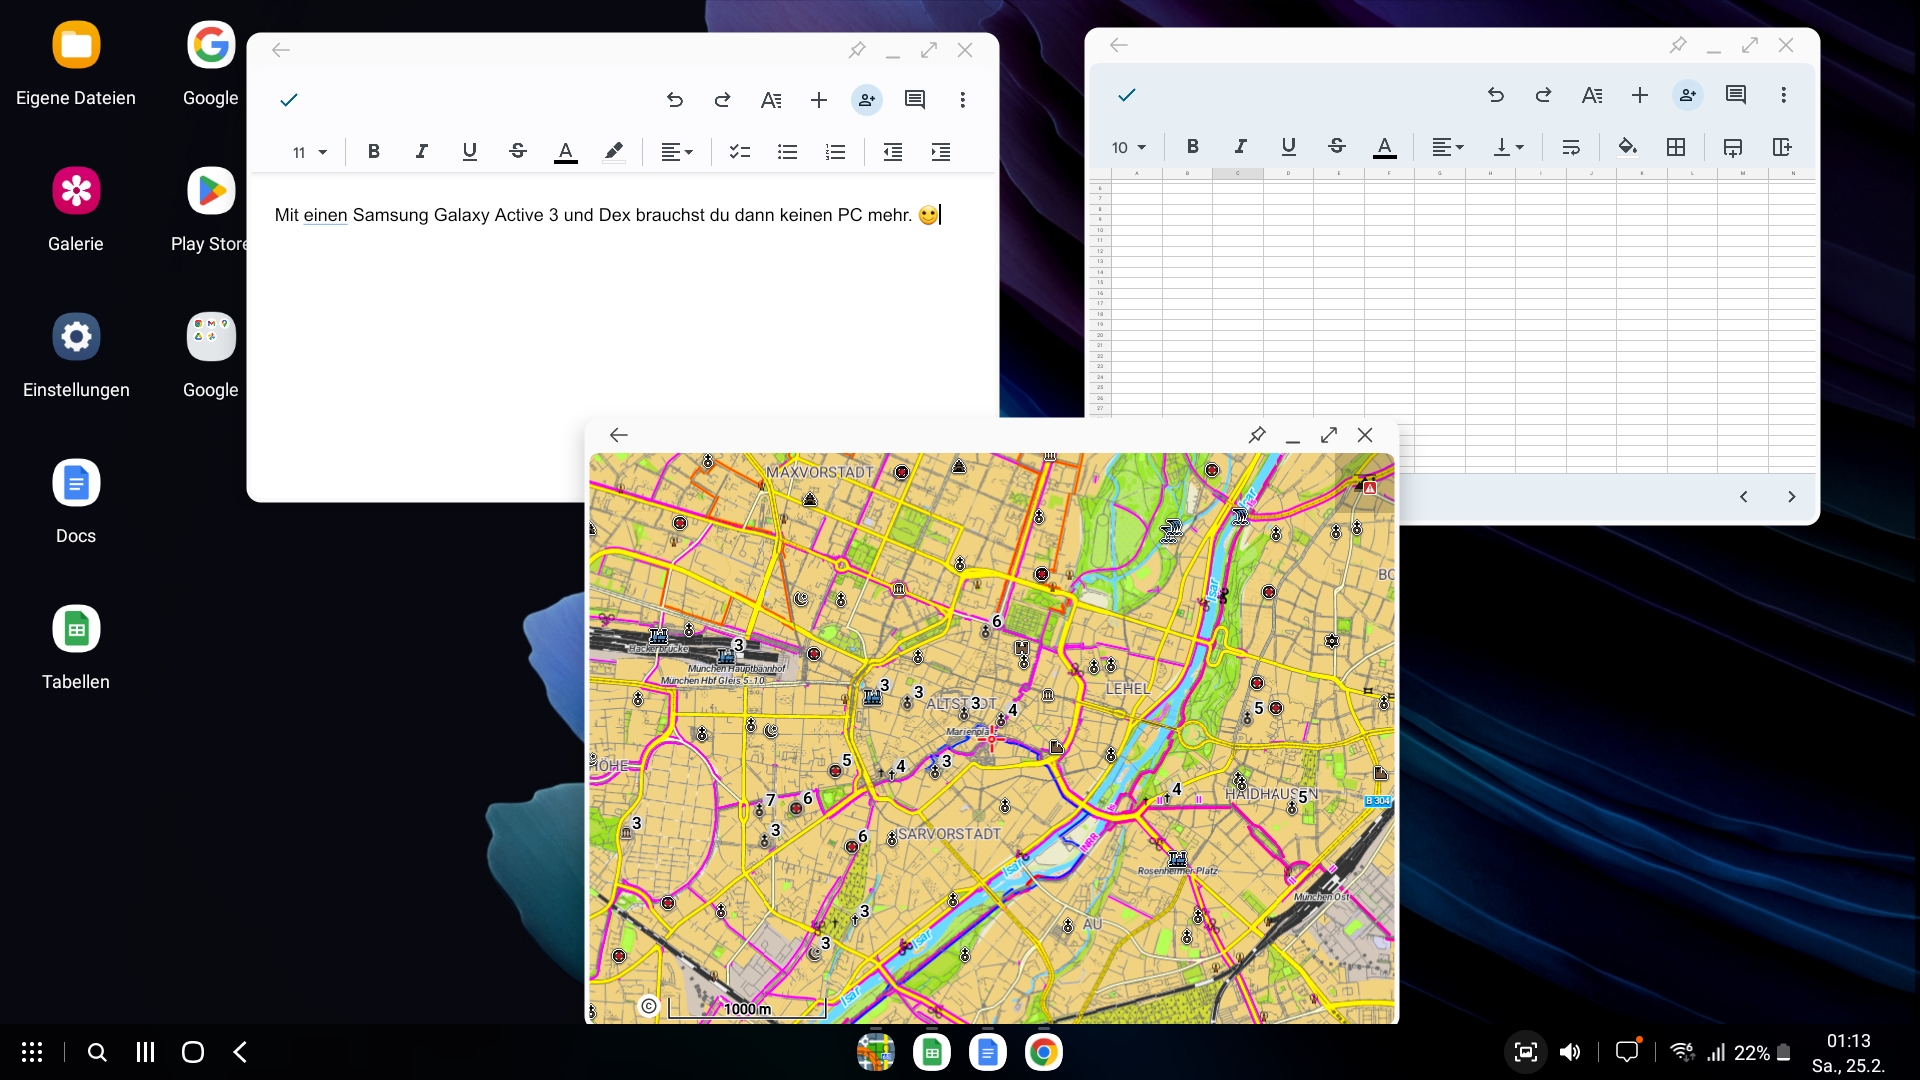Open insert plus menu in Docs
The height and width of the screenshot is (1080, 1920).
point(819,100)
